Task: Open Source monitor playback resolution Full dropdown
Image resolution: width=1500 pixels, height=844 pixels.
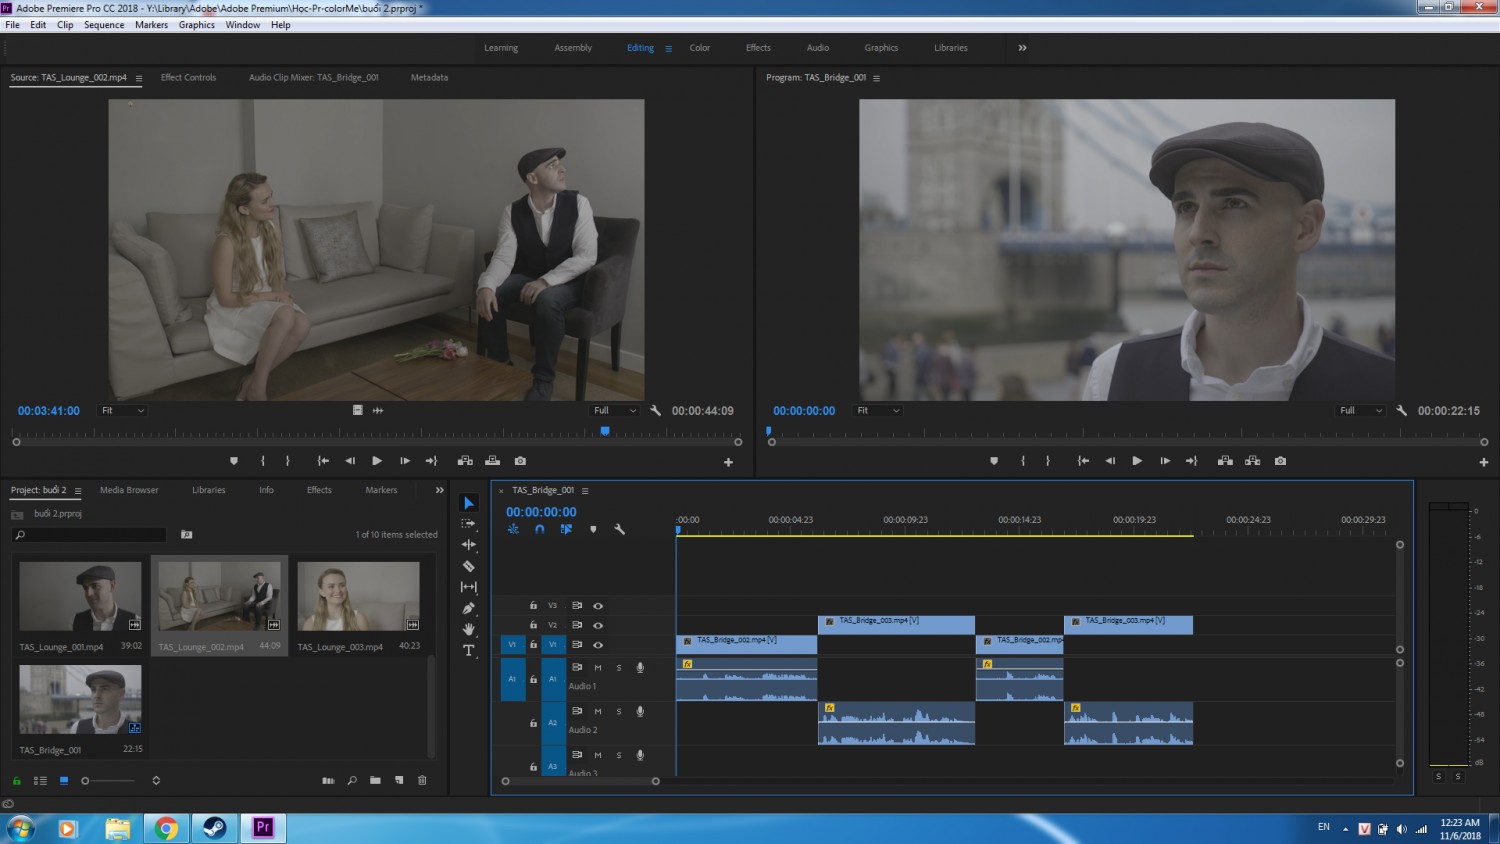Action: tap(615, 410)
